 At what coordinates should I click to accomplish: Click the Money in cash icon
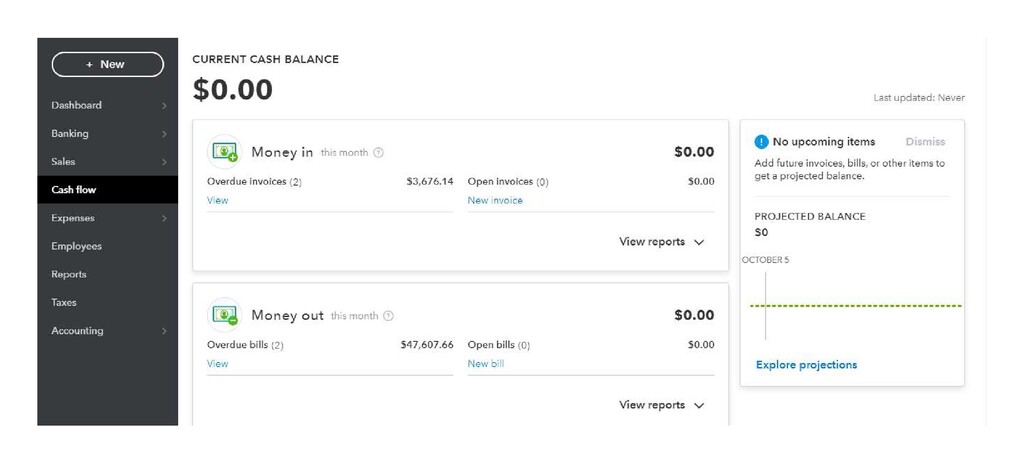pyautogui.click(x=225, y=152)
